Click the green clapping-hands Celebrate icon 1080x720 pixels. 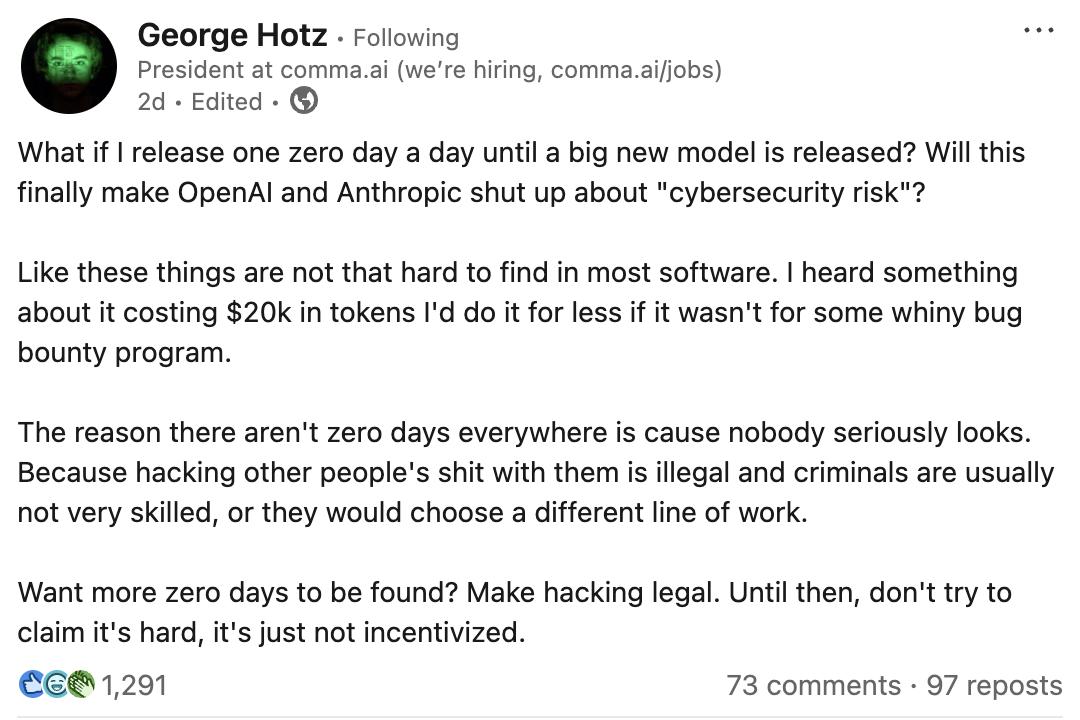point(80,684)
